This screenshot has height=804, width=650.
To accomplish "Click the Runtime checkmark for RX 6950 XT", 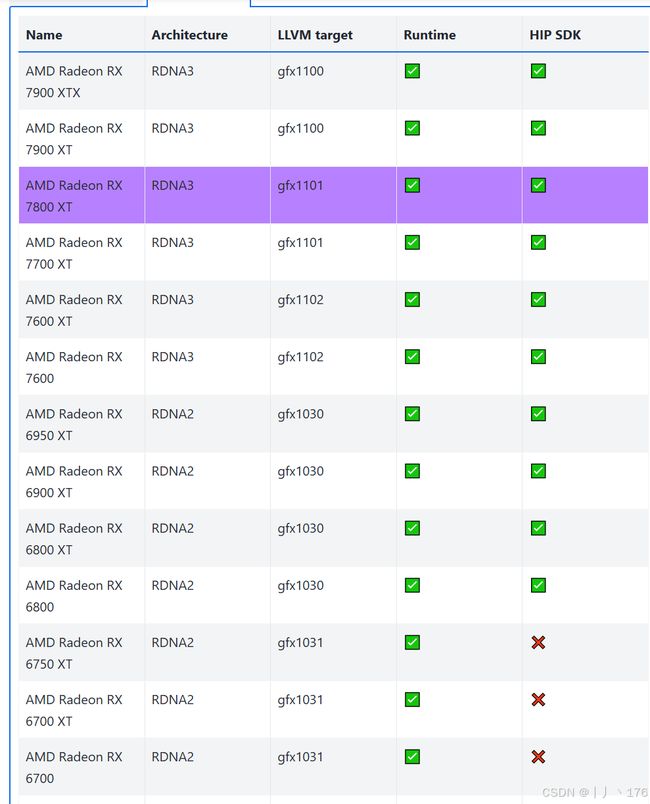I will click(412, 414).
